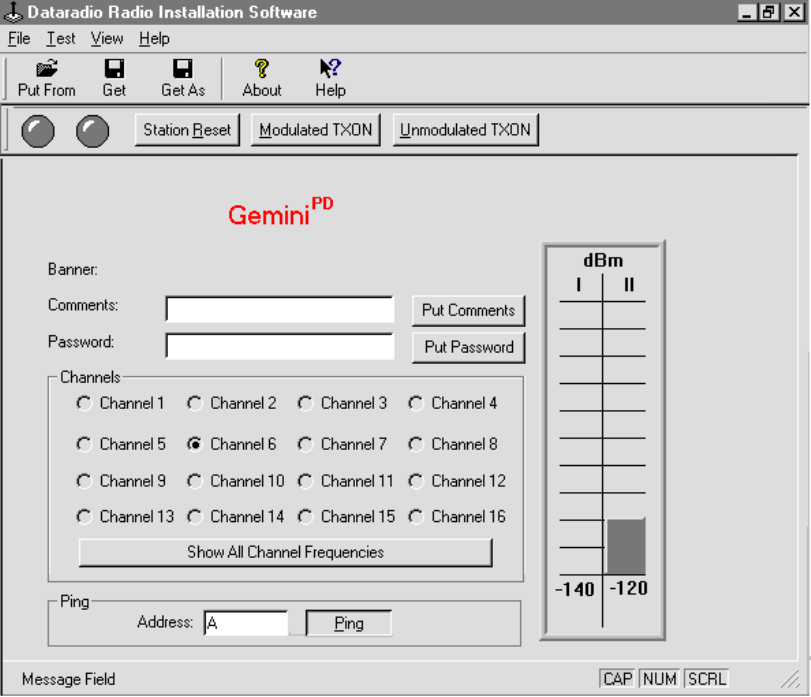Viewport: 811px width, 697px height.
Task: Click the Put Comments button
Action: point(469,311)
